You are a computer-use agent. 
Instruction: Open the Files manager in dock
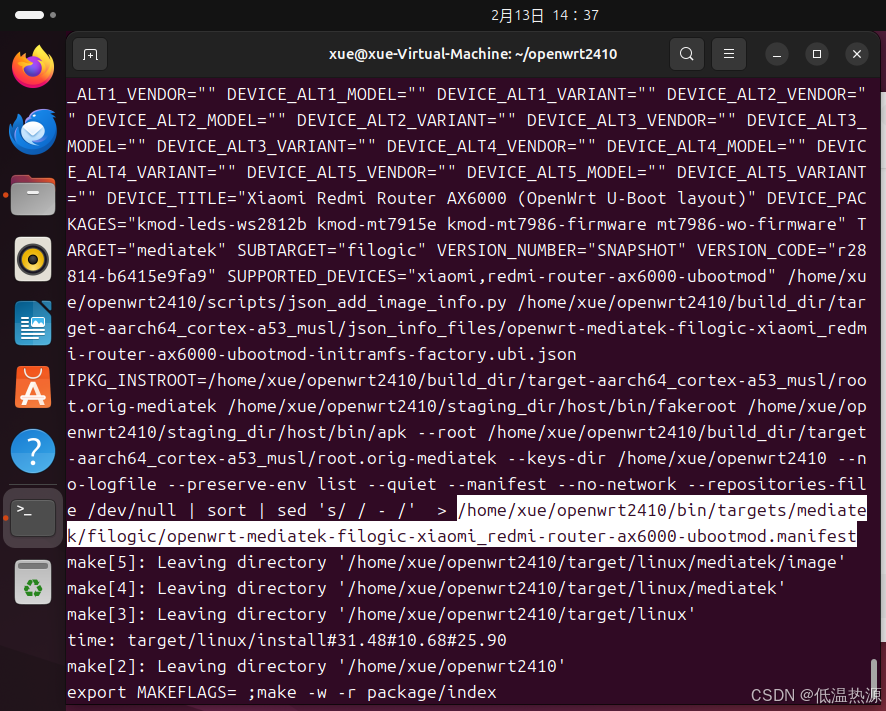coord(33,196)
